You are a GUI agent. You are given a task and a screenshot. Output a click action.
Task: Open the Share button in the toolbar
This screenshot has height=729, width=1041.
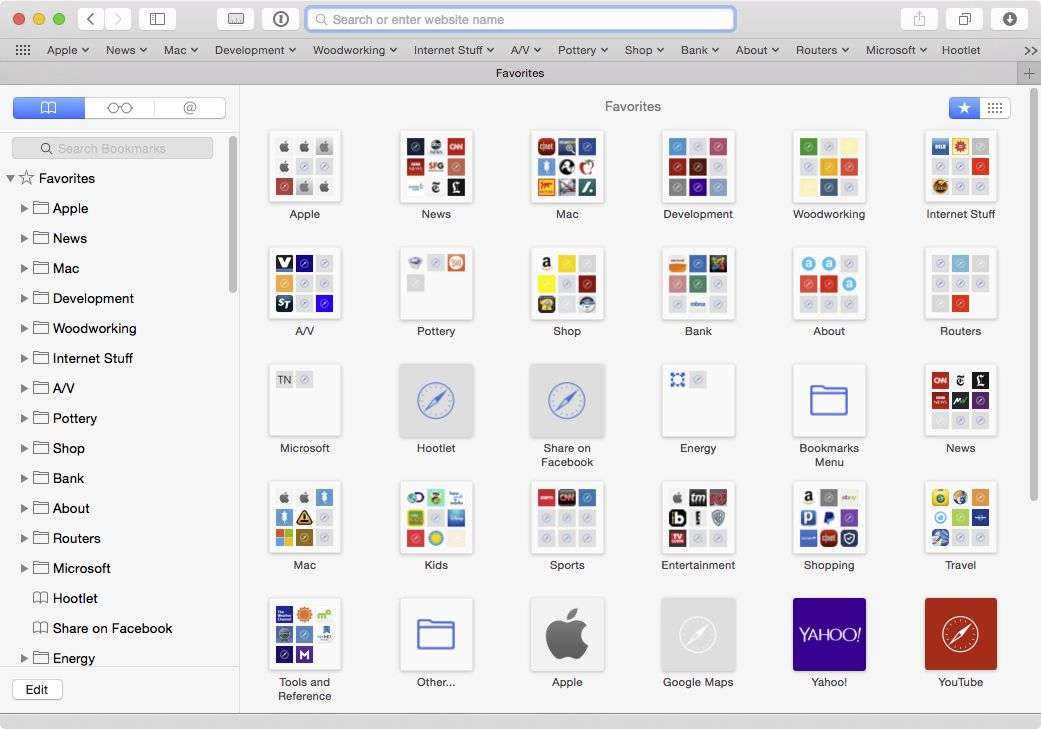click(x=919, y=19)
